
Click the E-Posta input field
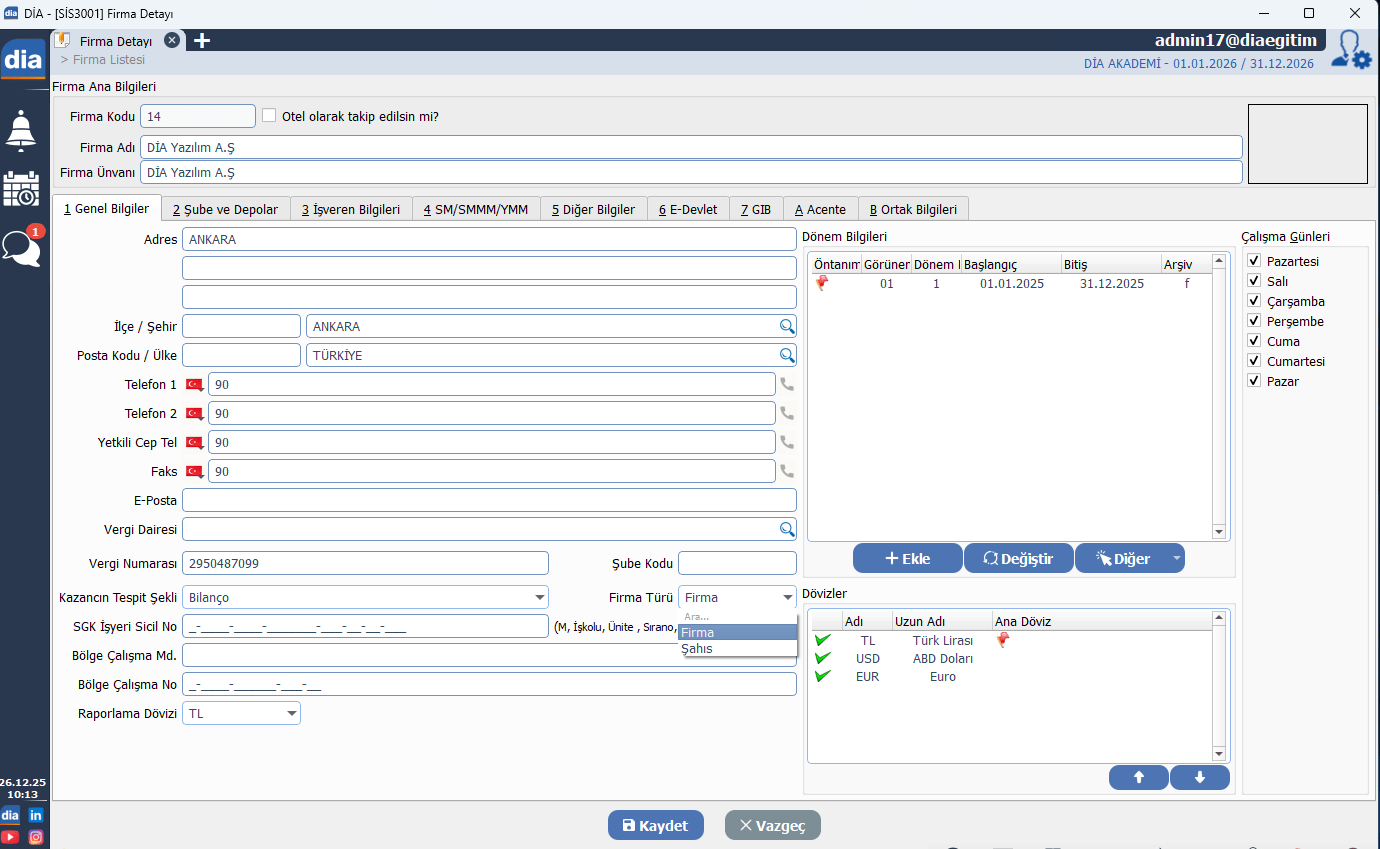point(489,500)
